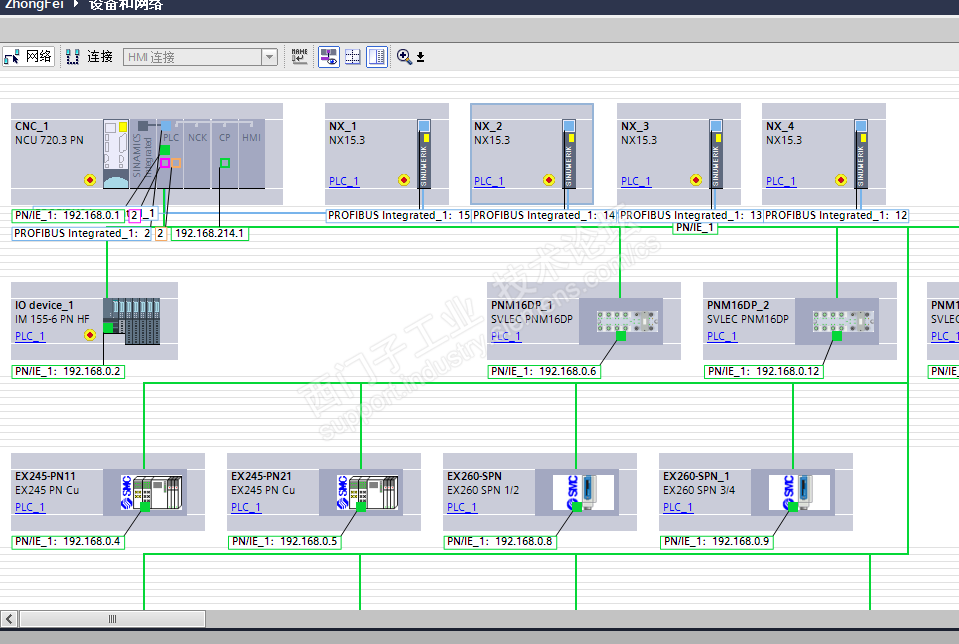Viewport: 959px width, 644px height.
Task: Open the PLC_1 link under NX_3
Action: point(635,181)
